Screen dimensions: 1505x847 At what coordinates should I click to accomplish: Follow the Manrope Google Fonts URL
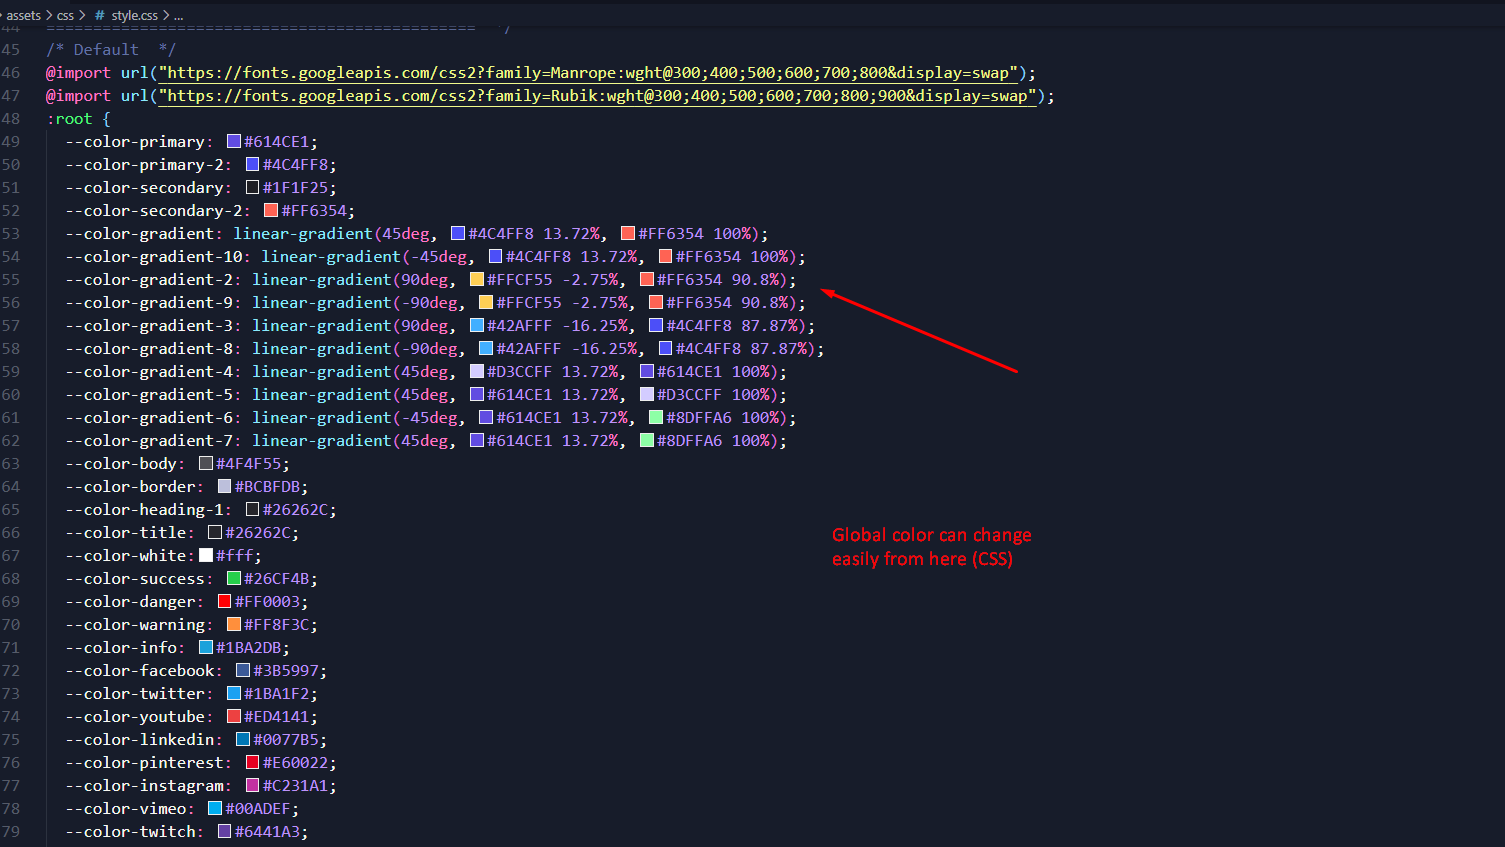tap(589, 73)
